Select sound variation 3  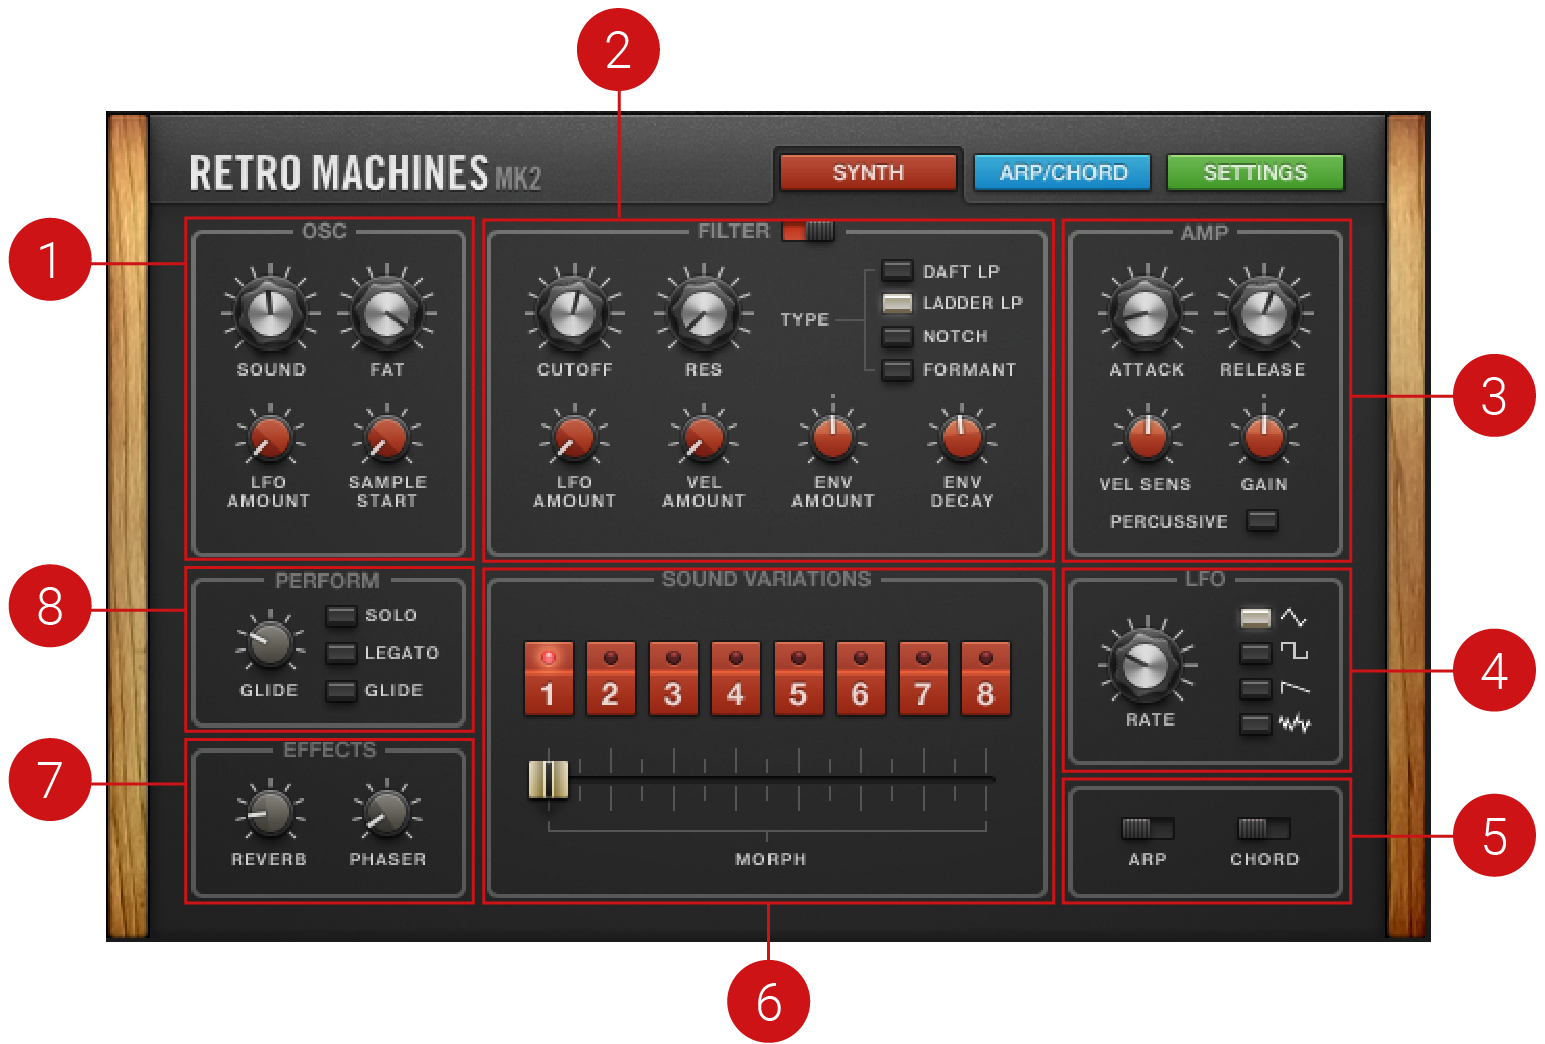coord(673,679)
